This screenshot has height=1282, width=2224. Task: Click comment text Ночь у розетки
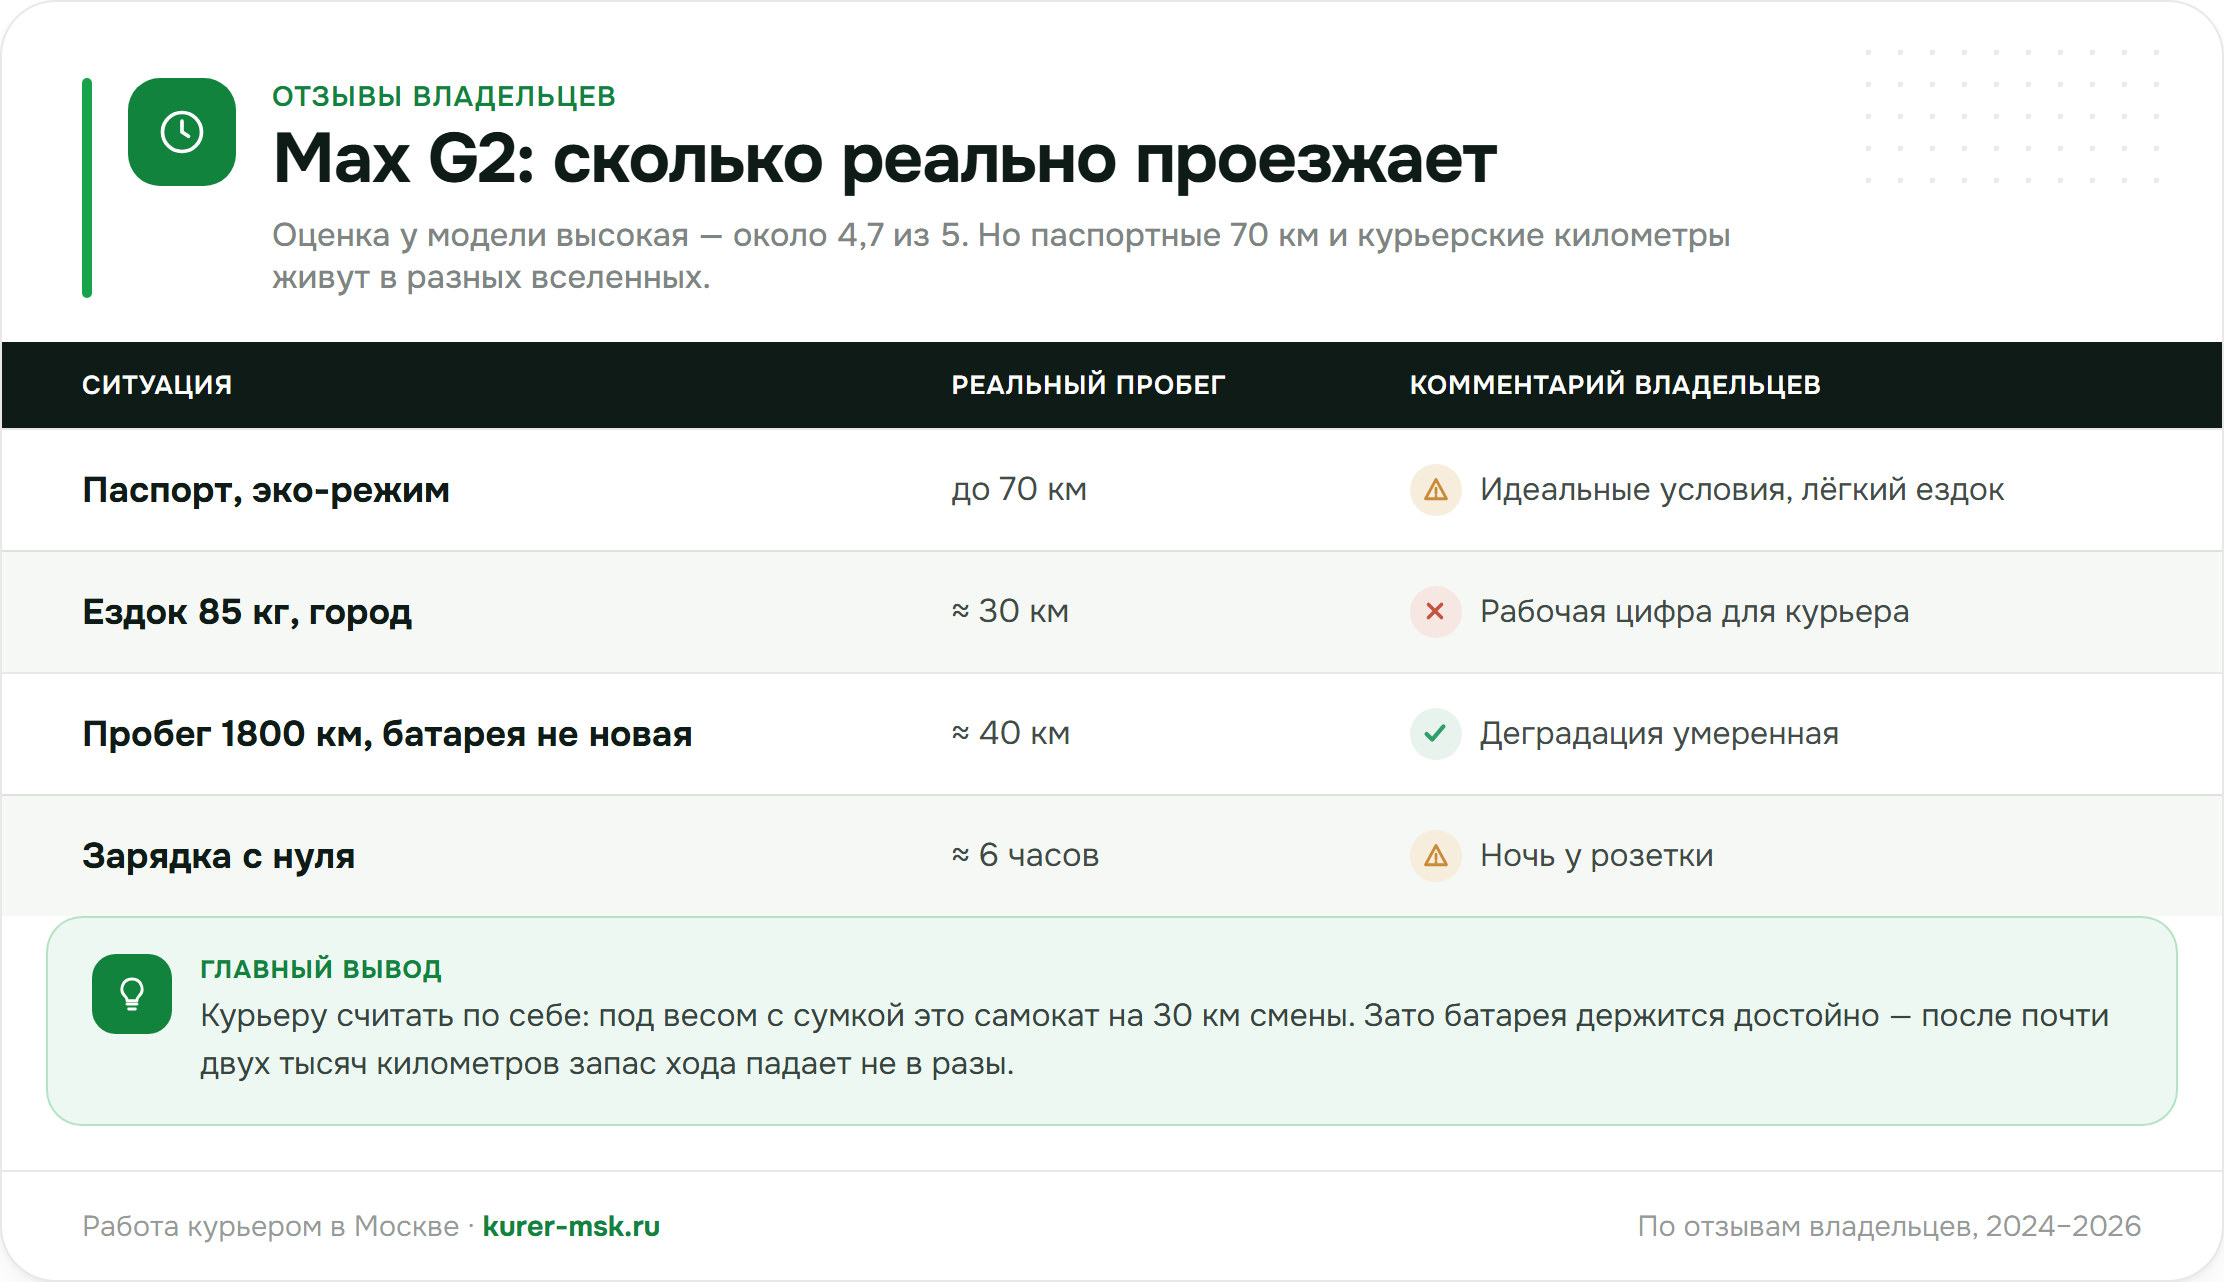[x=1597, y=856]
